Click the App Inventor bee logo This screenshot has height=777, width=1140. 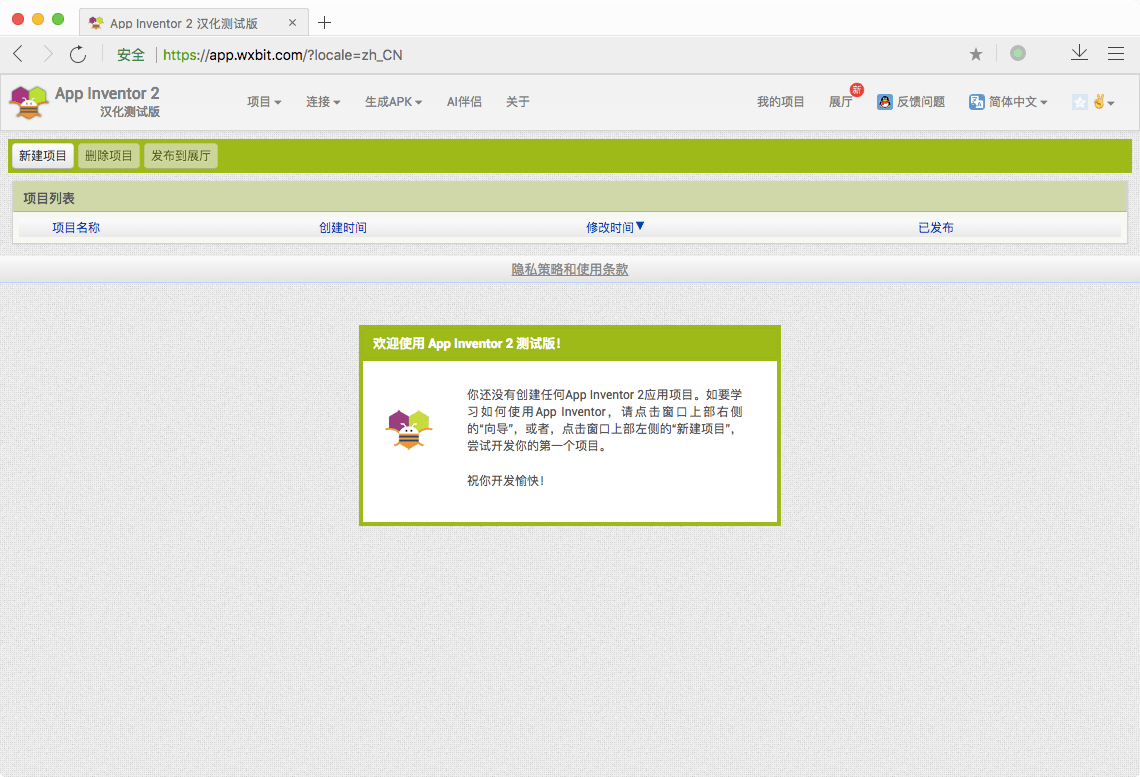click(x=29, y=100)
